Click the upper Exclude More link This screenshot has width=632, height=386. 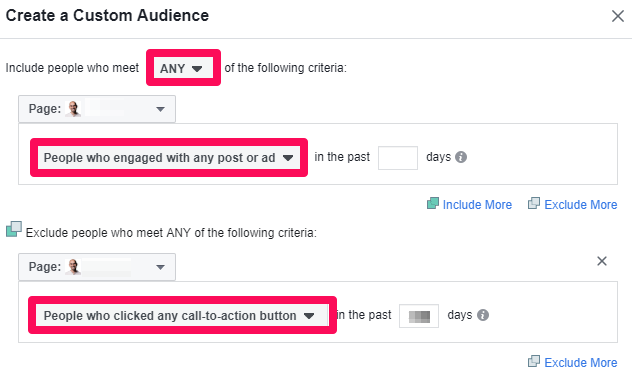point(581,205)
